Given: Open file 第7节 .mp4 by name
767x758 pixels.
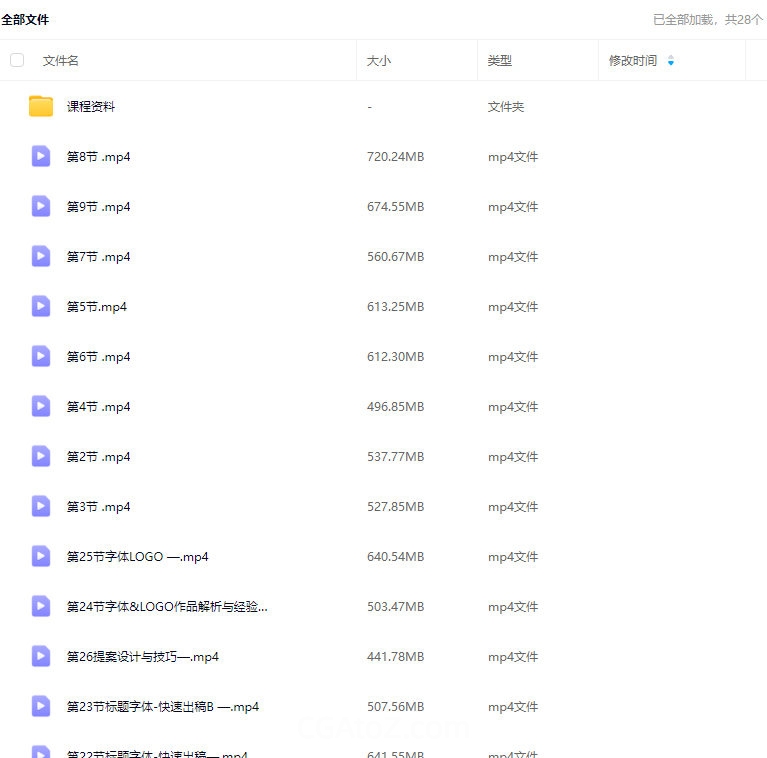Looking at the screenshot, I should pyautogui.click(x=98, y=257).
